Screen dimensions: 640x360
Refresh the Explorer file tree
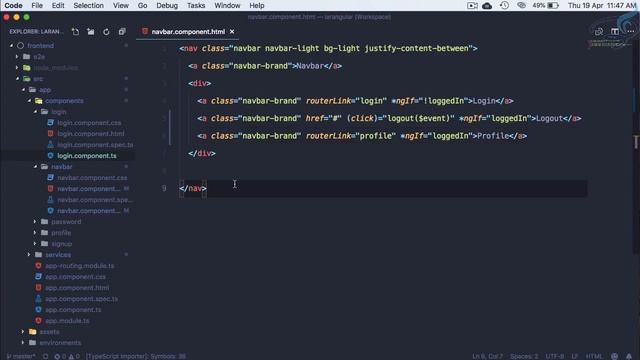coord(106,31)
